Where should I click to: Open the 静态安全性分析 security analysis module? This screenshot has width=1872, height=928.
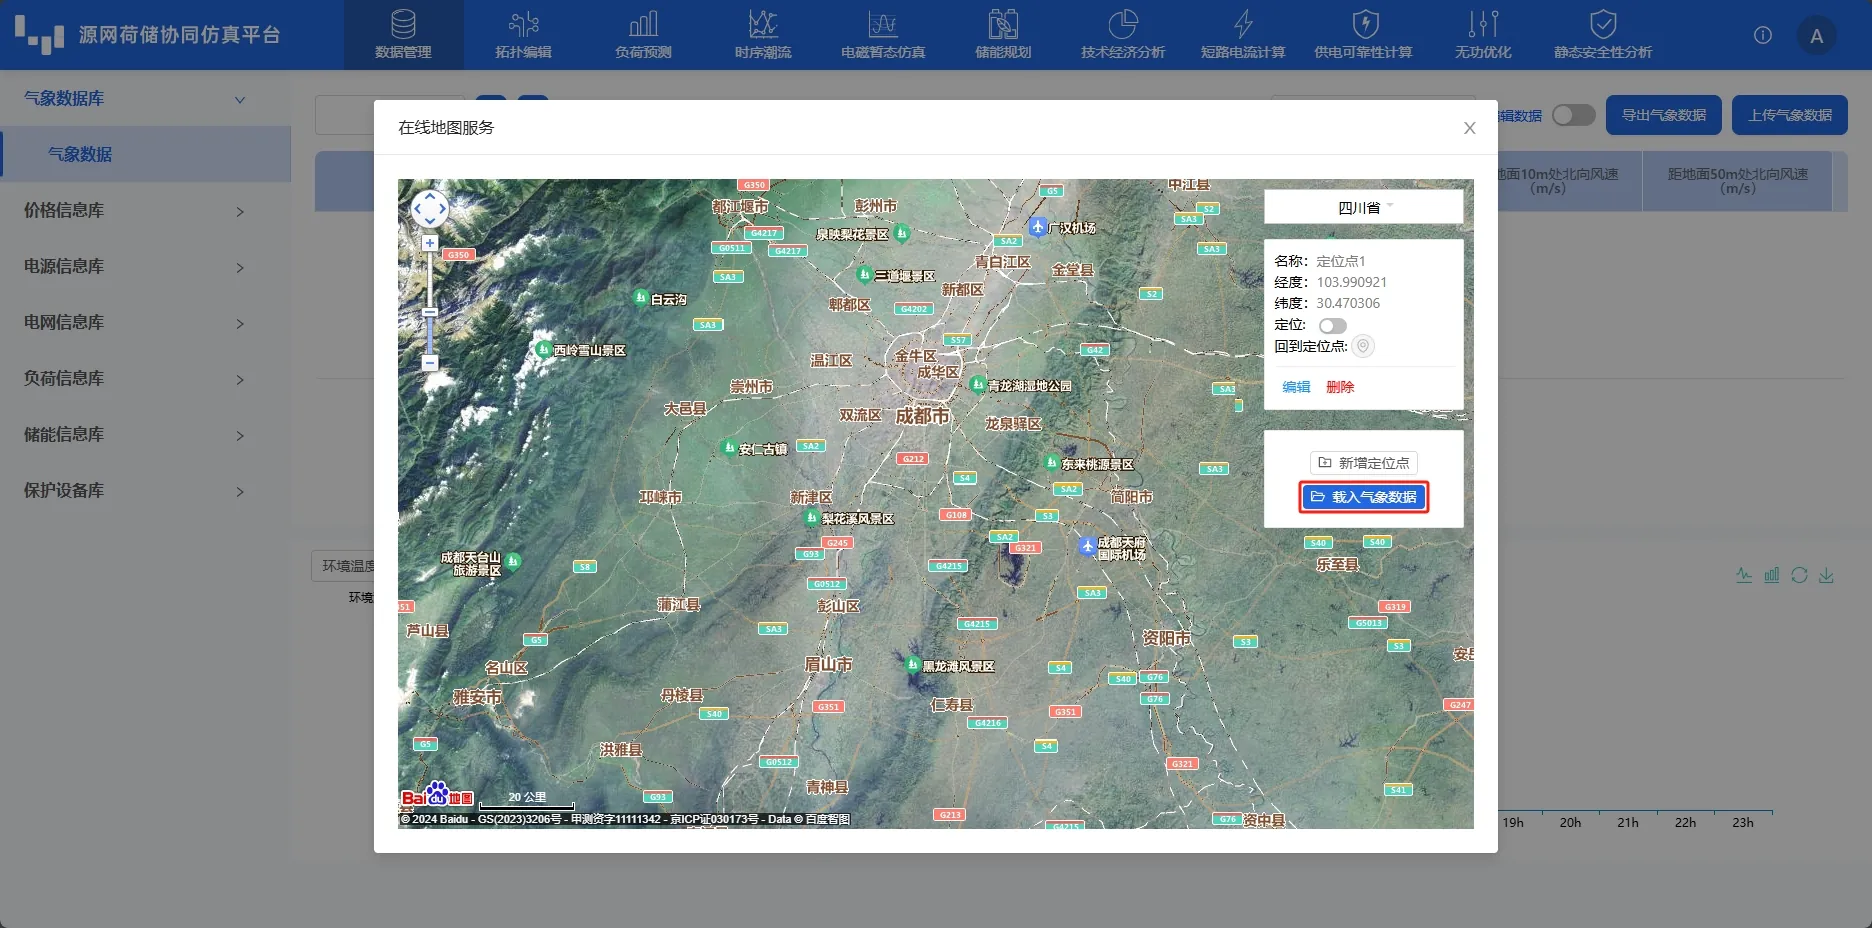[x=1603, y=35]
